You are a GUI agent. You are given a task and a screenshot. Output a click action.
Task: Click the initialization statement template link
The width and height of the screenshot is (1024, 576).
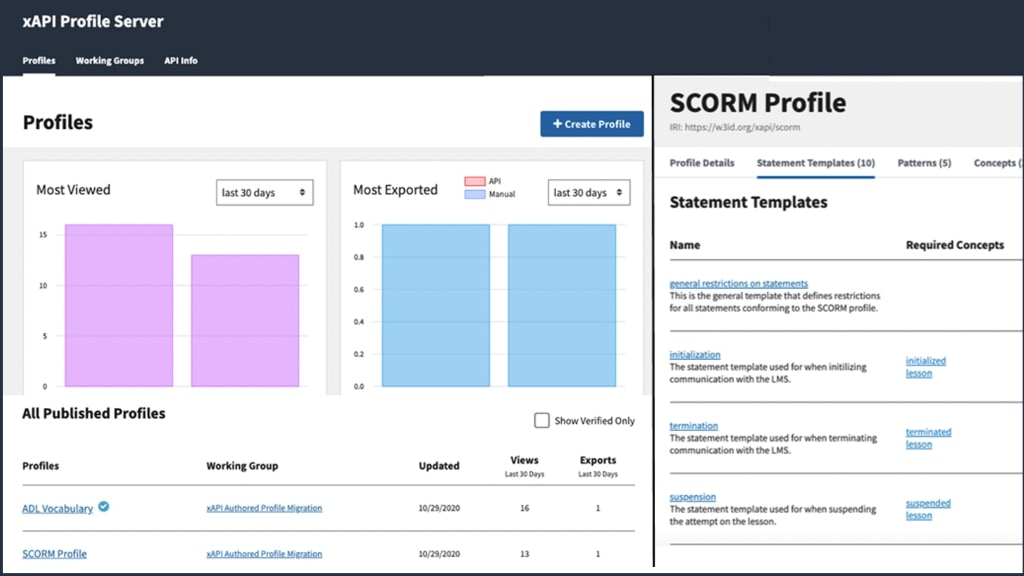pos(694,355)
